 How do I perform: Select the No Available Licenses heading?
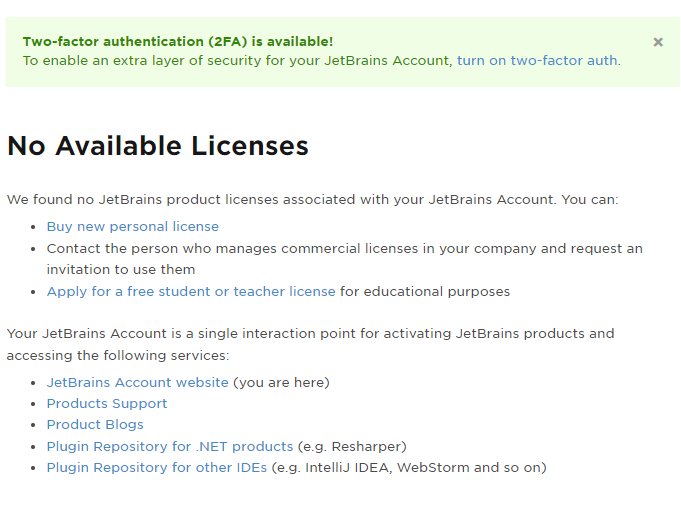158,146
